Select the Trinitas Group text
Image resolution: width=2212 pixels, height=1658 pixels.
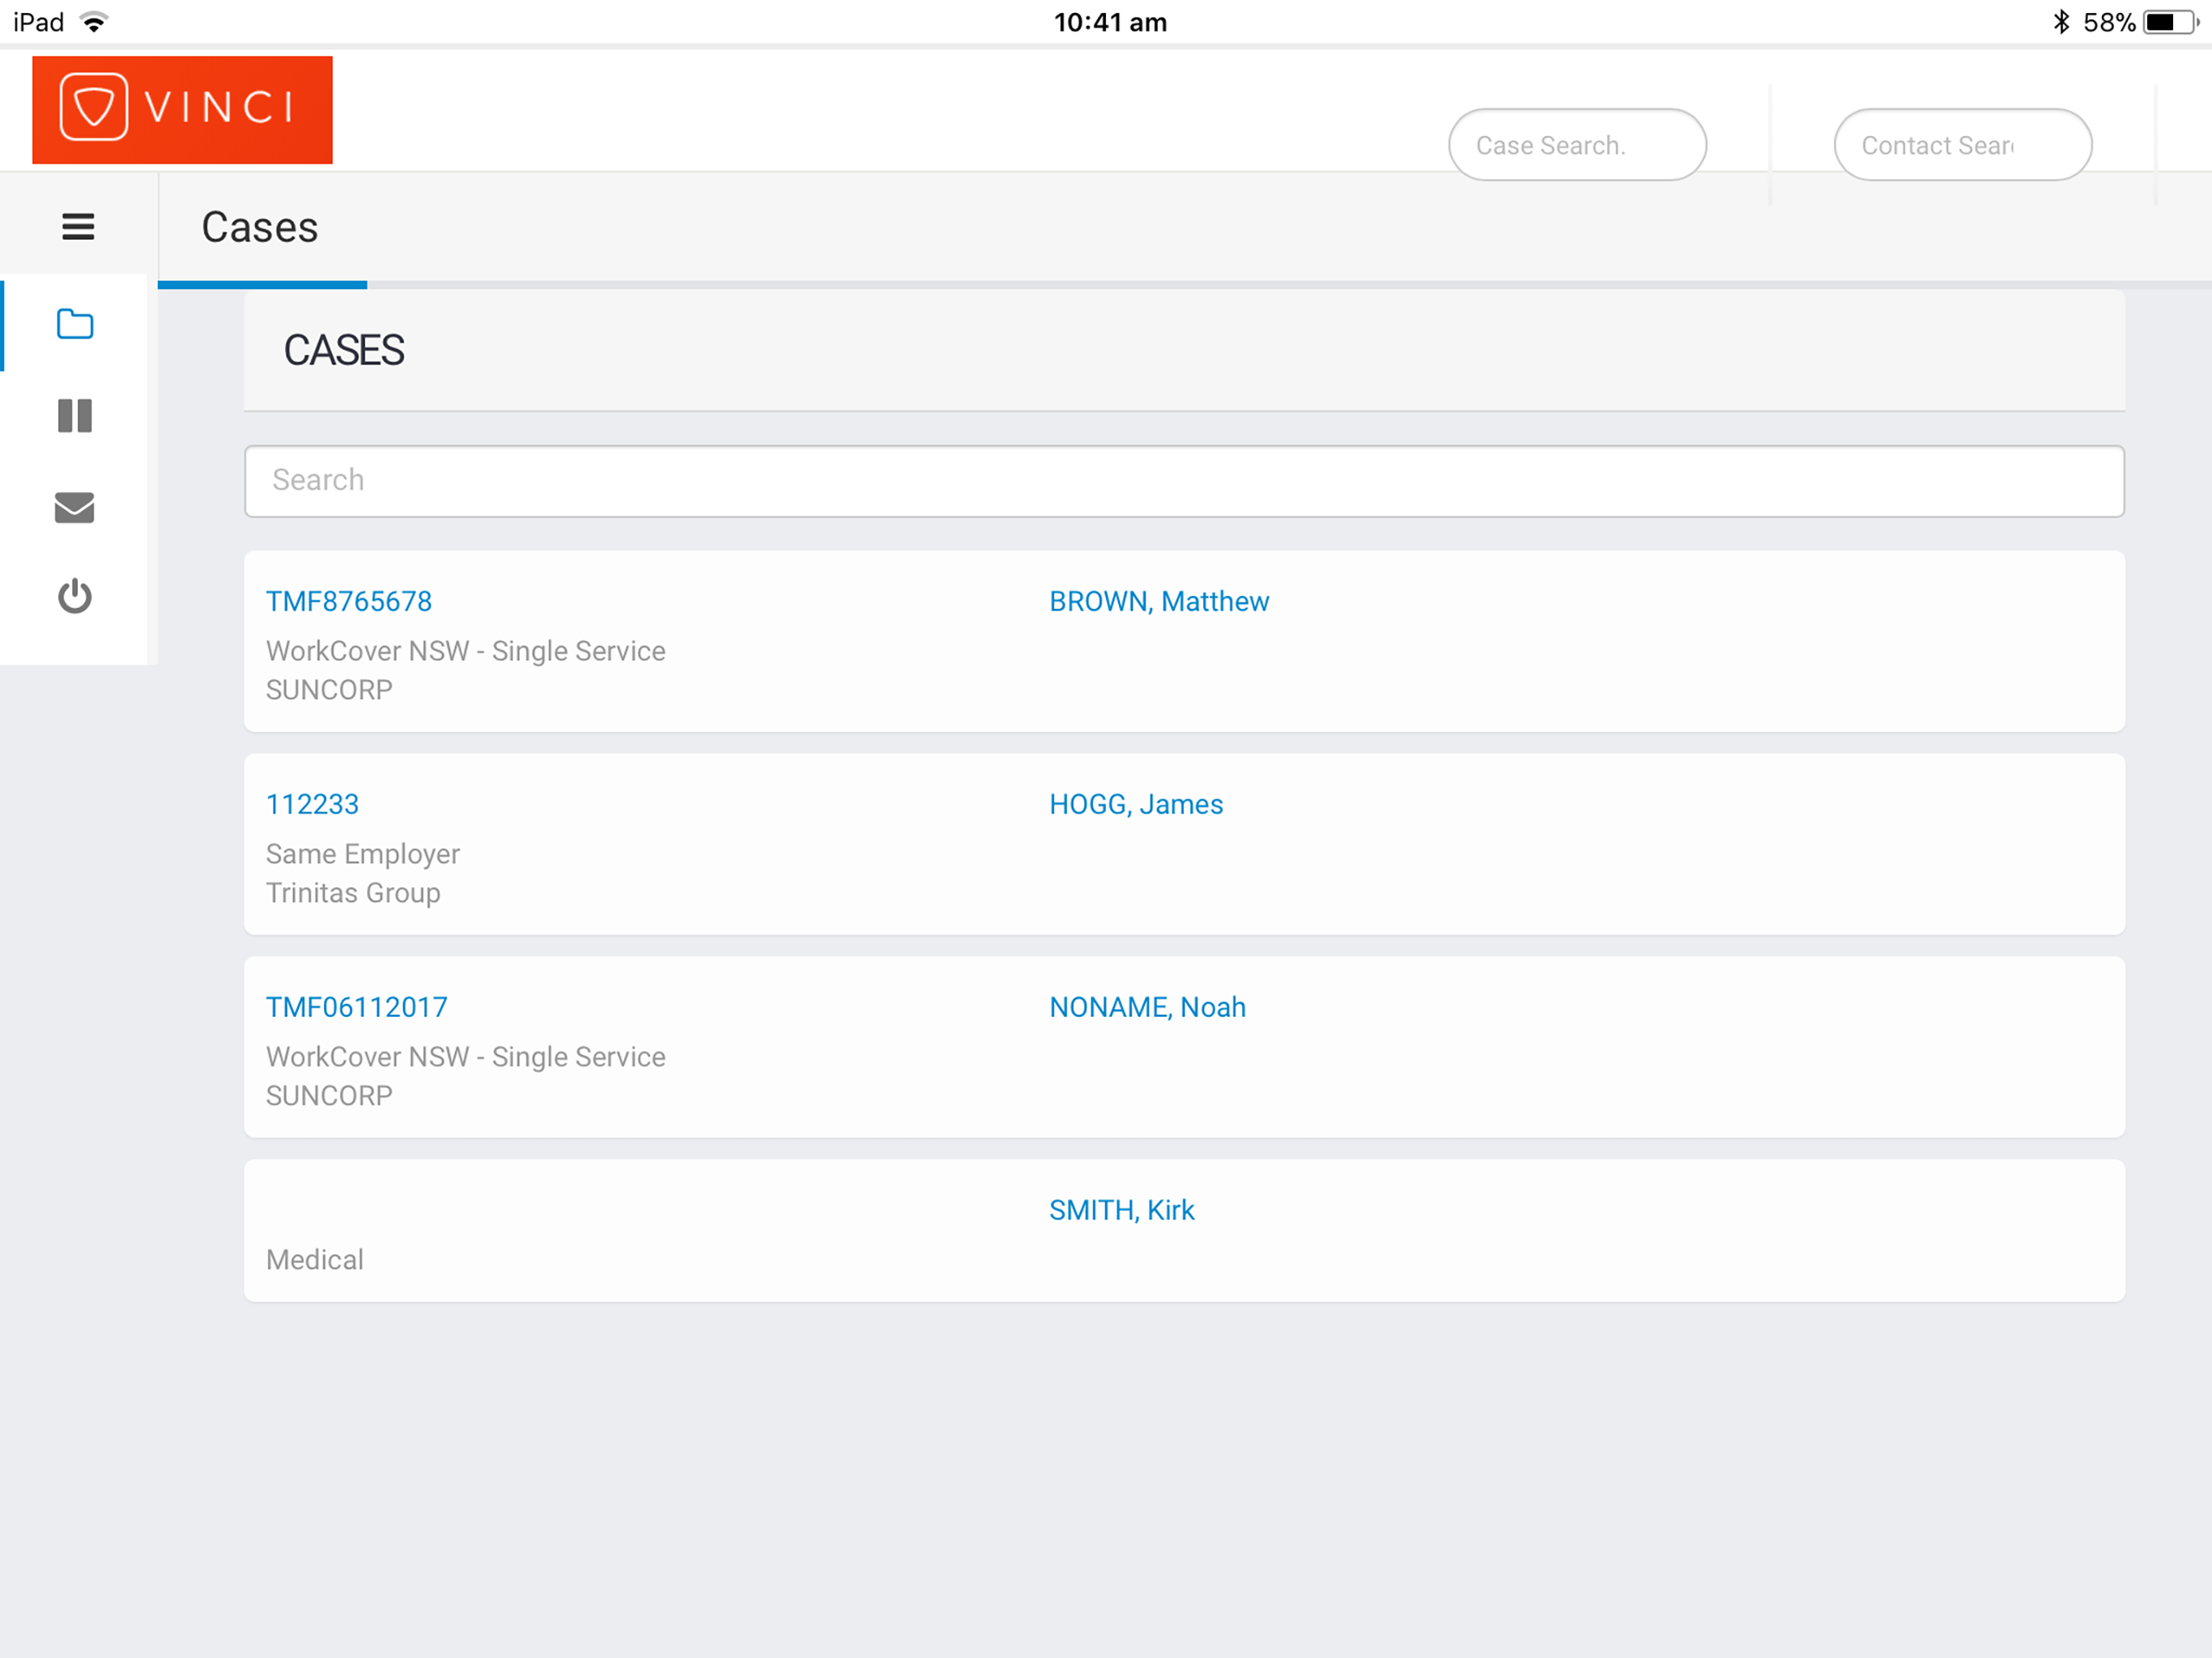coord(353,893)
